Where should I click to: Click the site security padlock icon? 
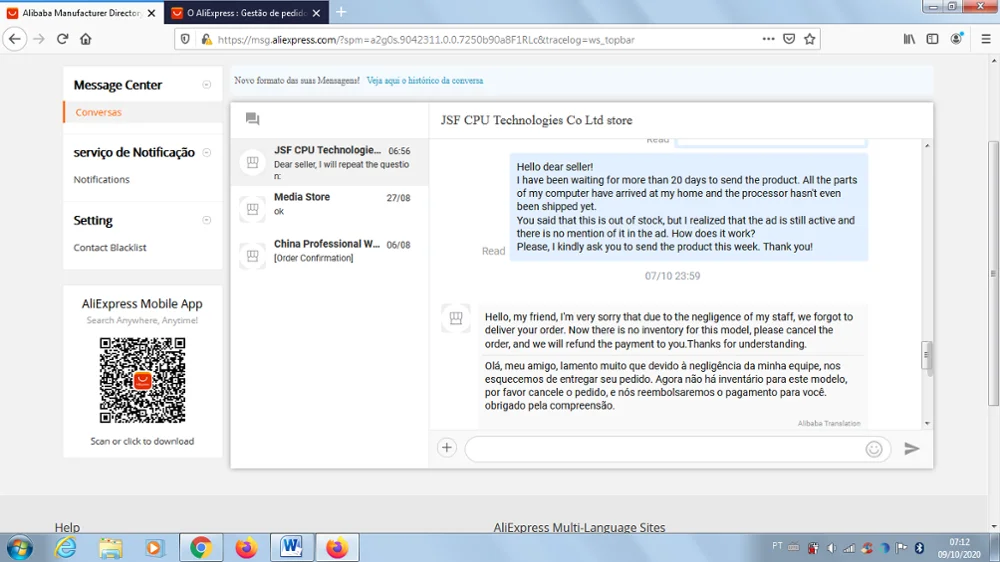(206, 39)
